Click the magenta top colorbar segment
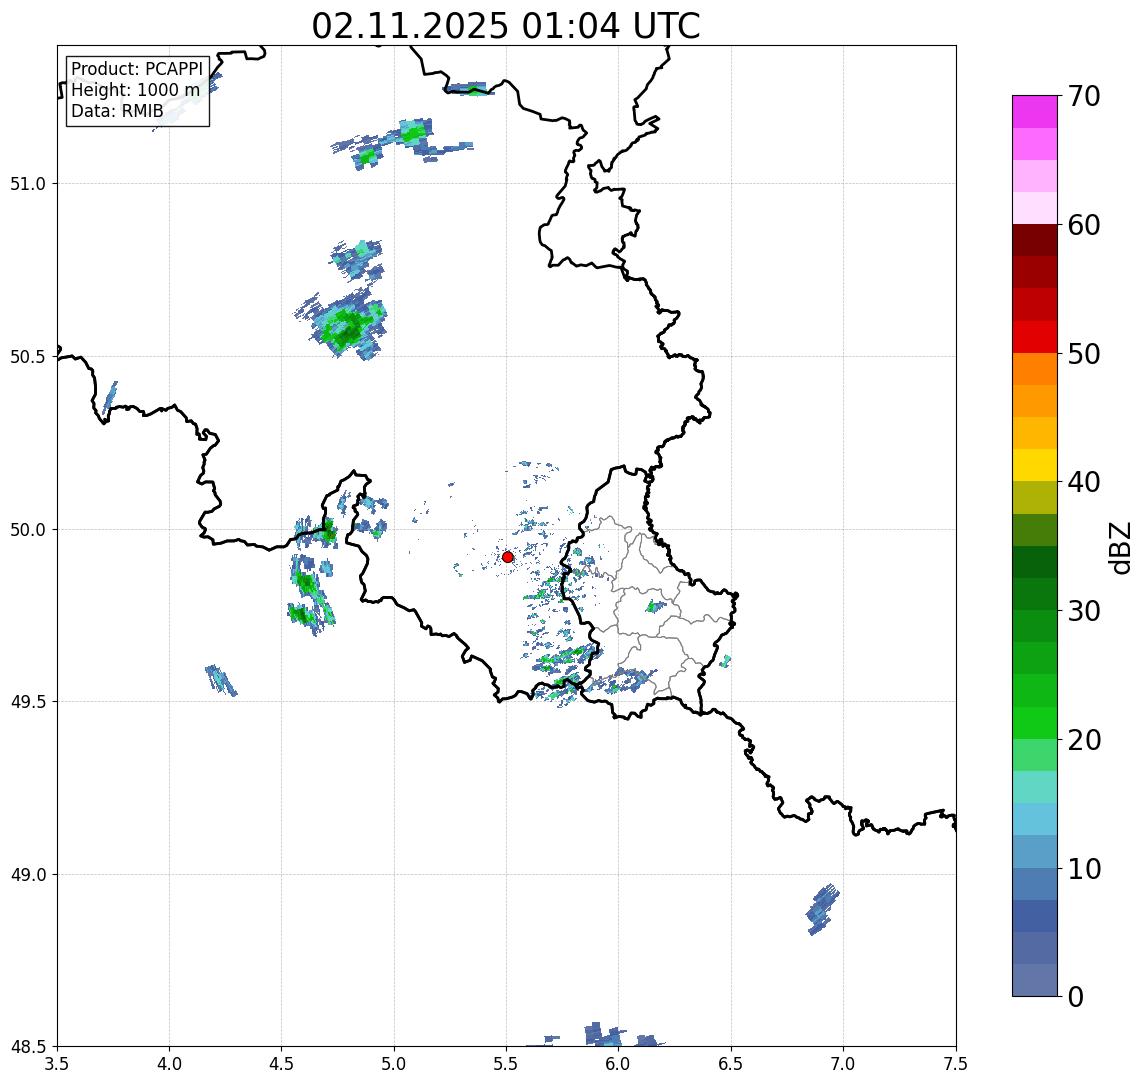The image size is (1145, 1084). (1035, 112)
